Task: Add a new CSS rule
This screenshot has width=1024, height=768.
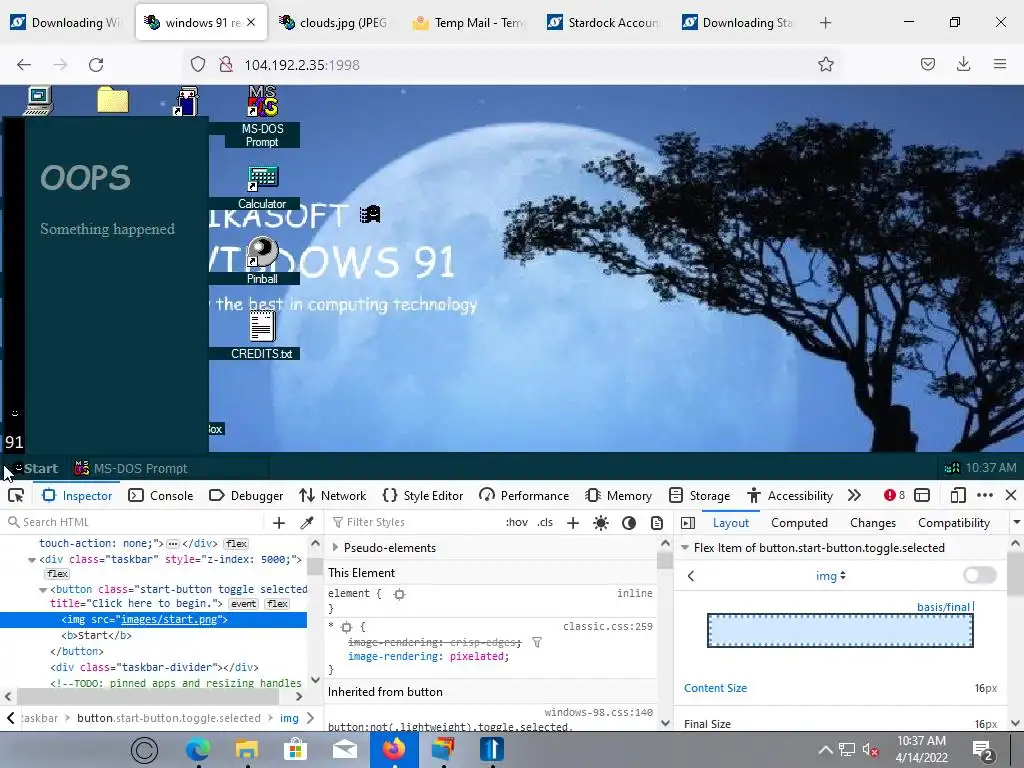Action: click(x=573, y=522)
